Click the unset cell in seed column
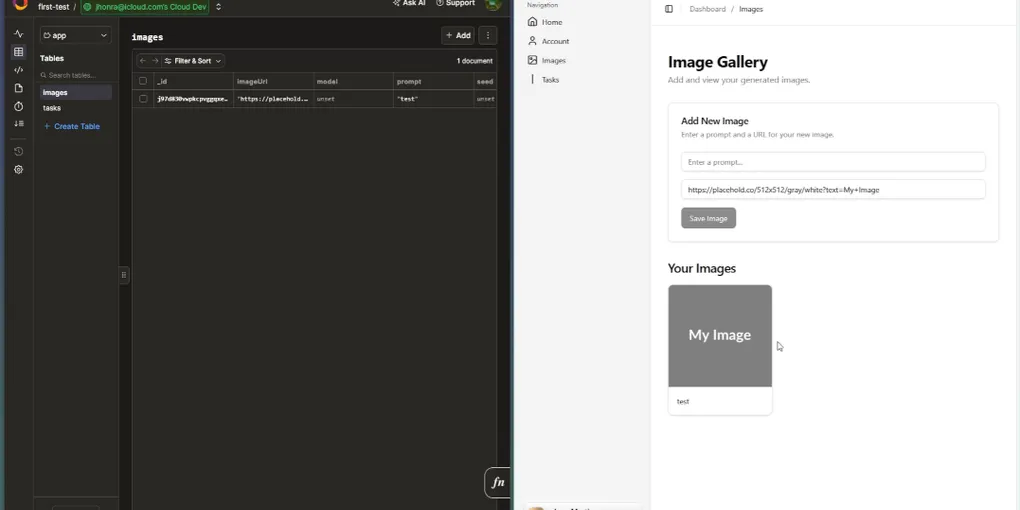Viewport: 1020px width, 510px height. [x=485, y=99]
